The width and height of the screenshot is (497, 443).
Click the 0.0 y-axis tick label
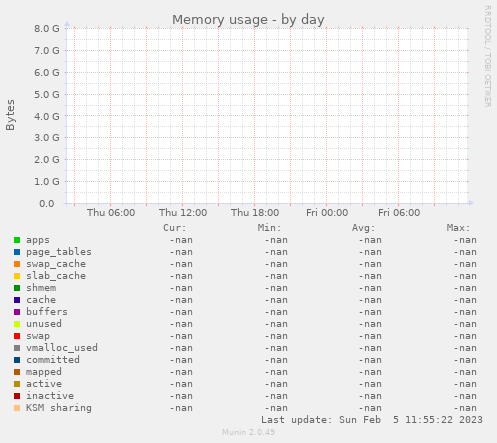(x=47, y=204)
